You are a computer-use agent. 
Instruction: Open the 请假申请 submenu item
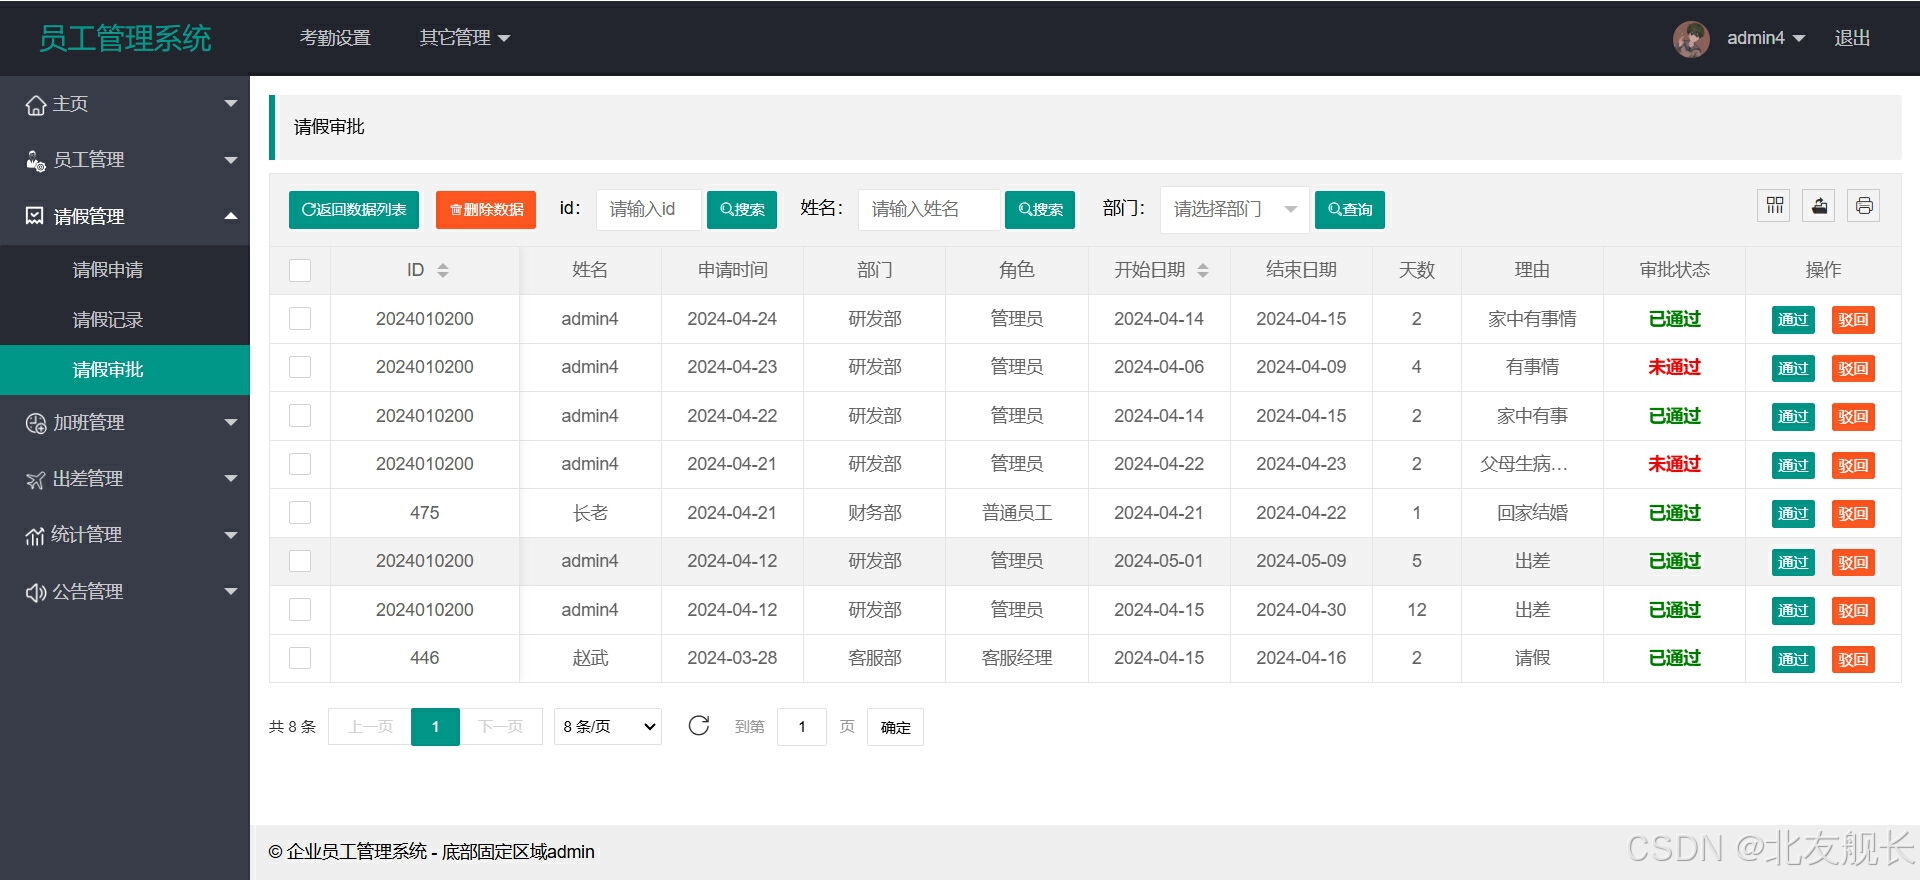click(125, 270)
